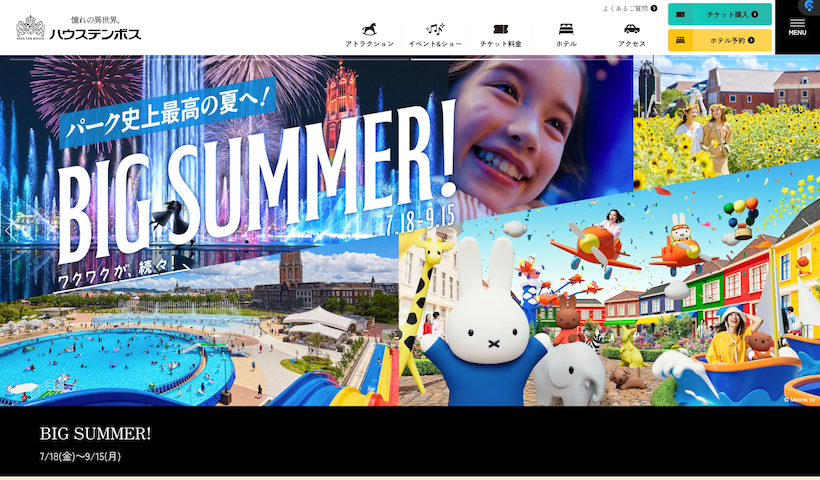Screen dimensions: 820x480
Task: Click the car icon for Access
Action: click(x=631, y=28)
